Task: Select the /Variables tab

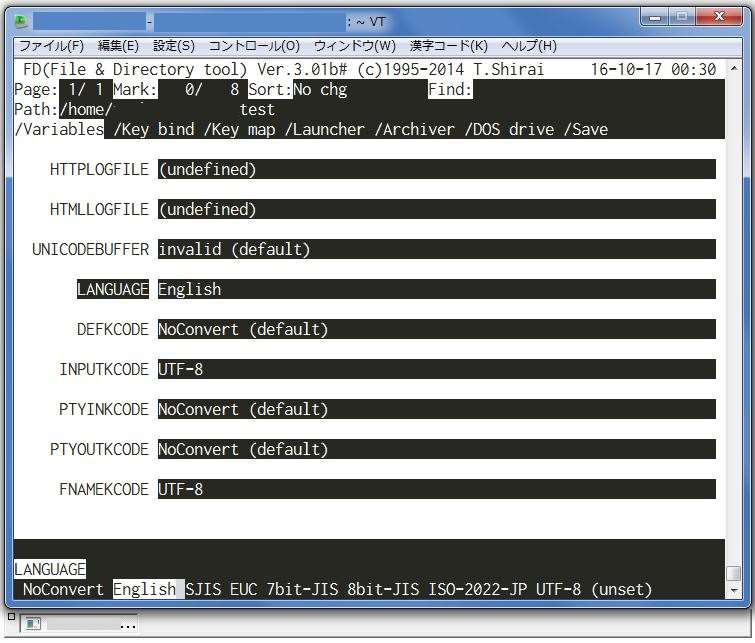Action: click(59, 130)
